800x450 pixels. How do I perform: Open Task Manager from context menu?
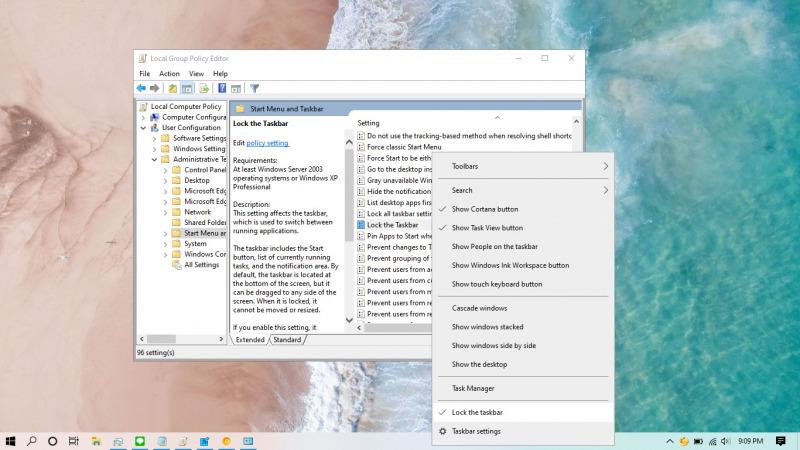click(523, 388)
